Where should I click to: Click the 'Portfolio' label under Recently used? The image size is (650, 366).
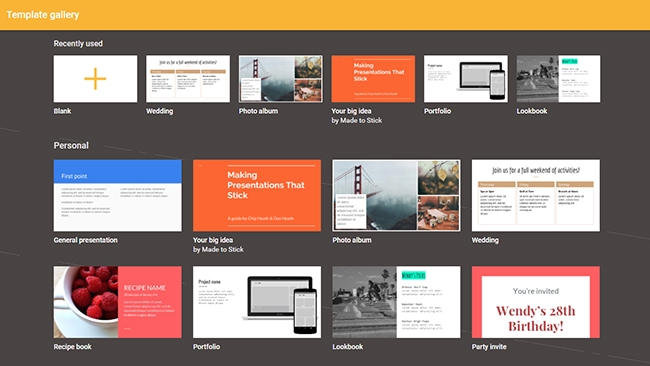point(437,111)
